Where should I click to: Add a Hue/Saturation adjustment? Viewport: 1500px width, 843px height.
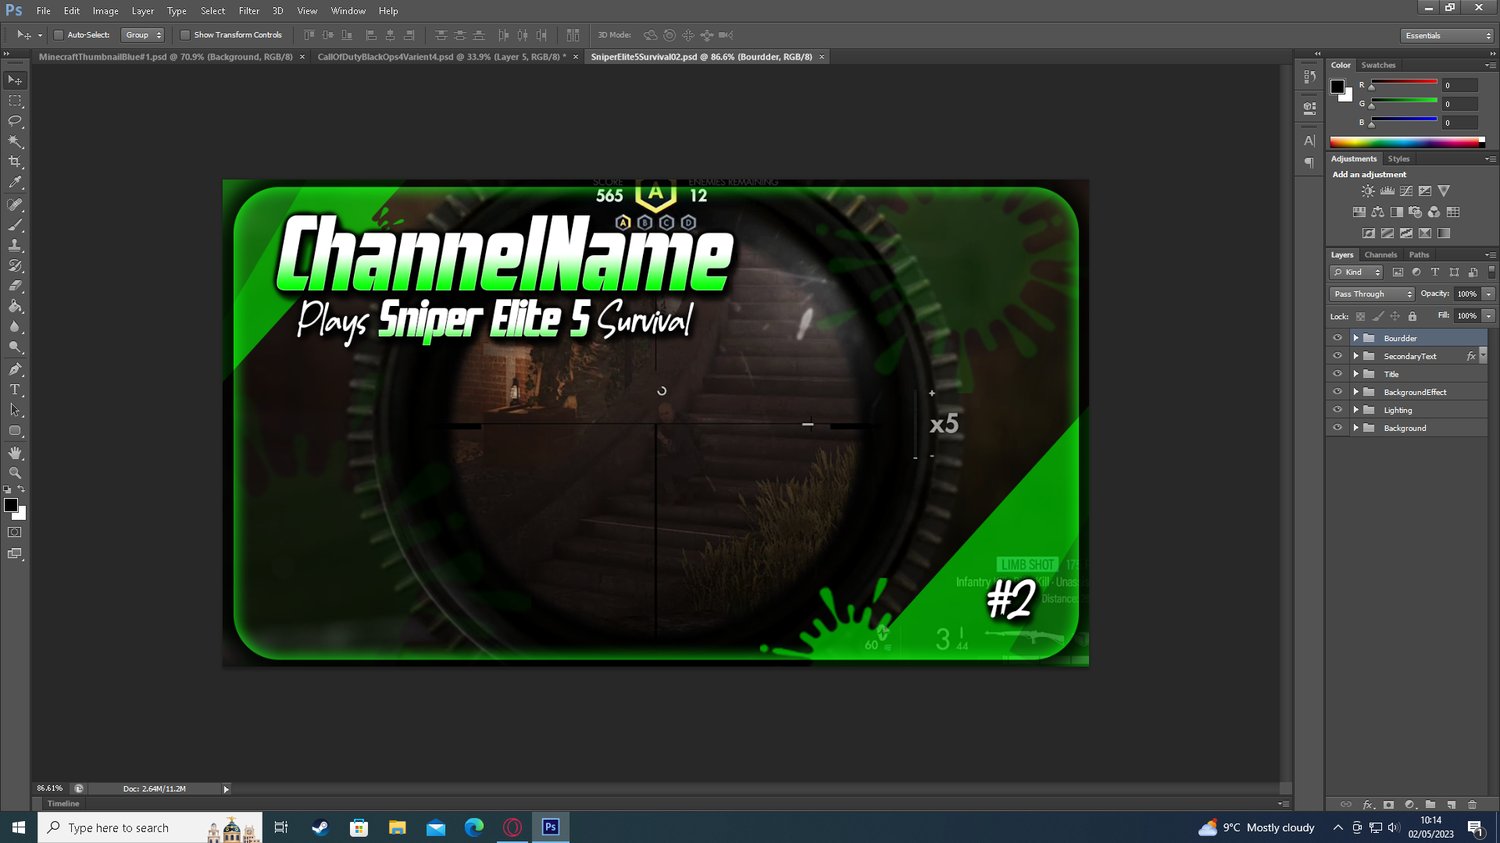(1359, 212)
